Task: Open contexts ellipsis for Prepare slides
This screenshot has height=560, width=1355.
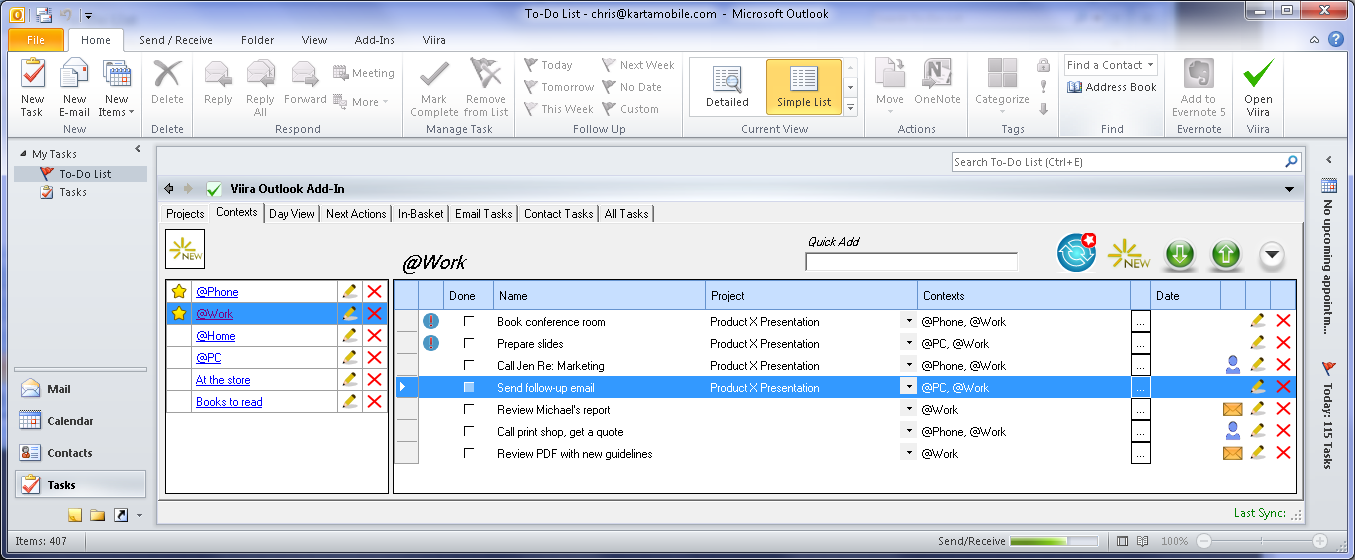Action: tap(1141, 343)
